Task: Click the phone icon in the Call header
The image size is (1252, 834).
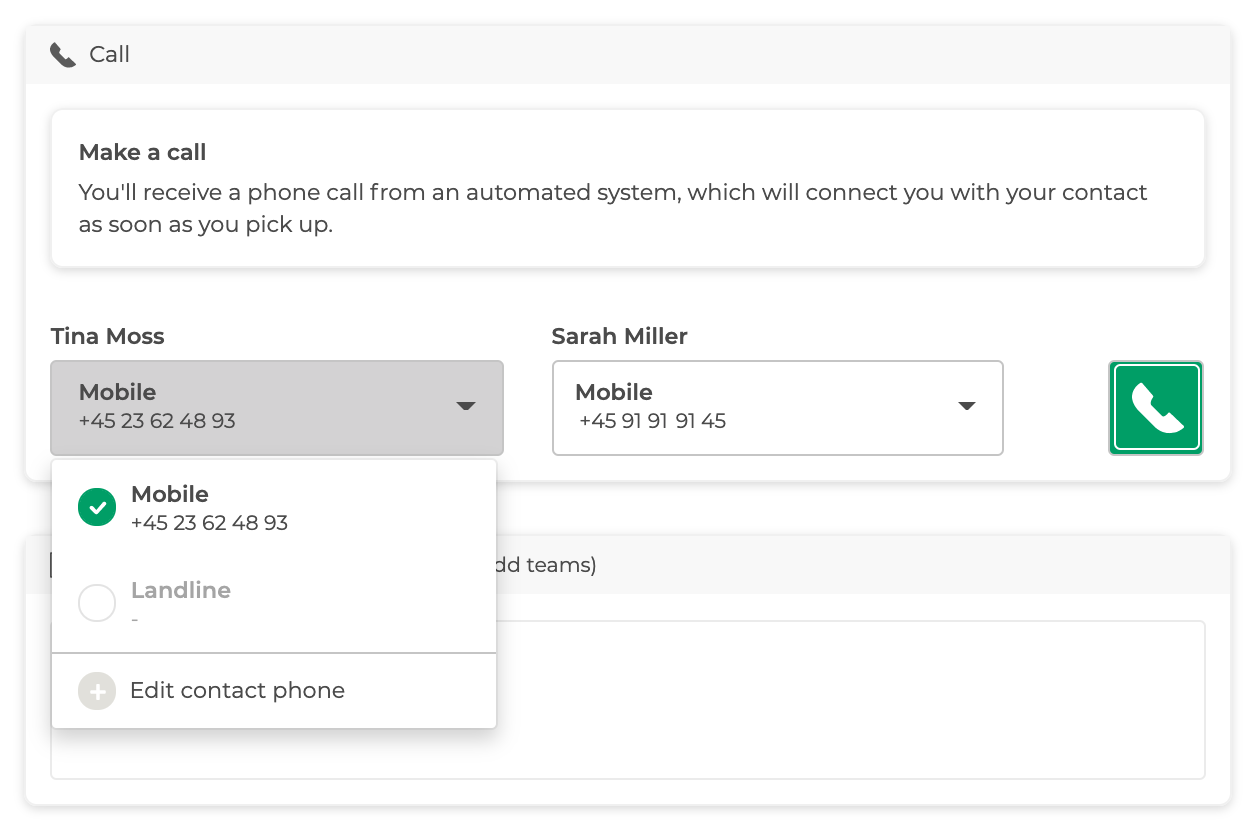Action: coord(63,55)
